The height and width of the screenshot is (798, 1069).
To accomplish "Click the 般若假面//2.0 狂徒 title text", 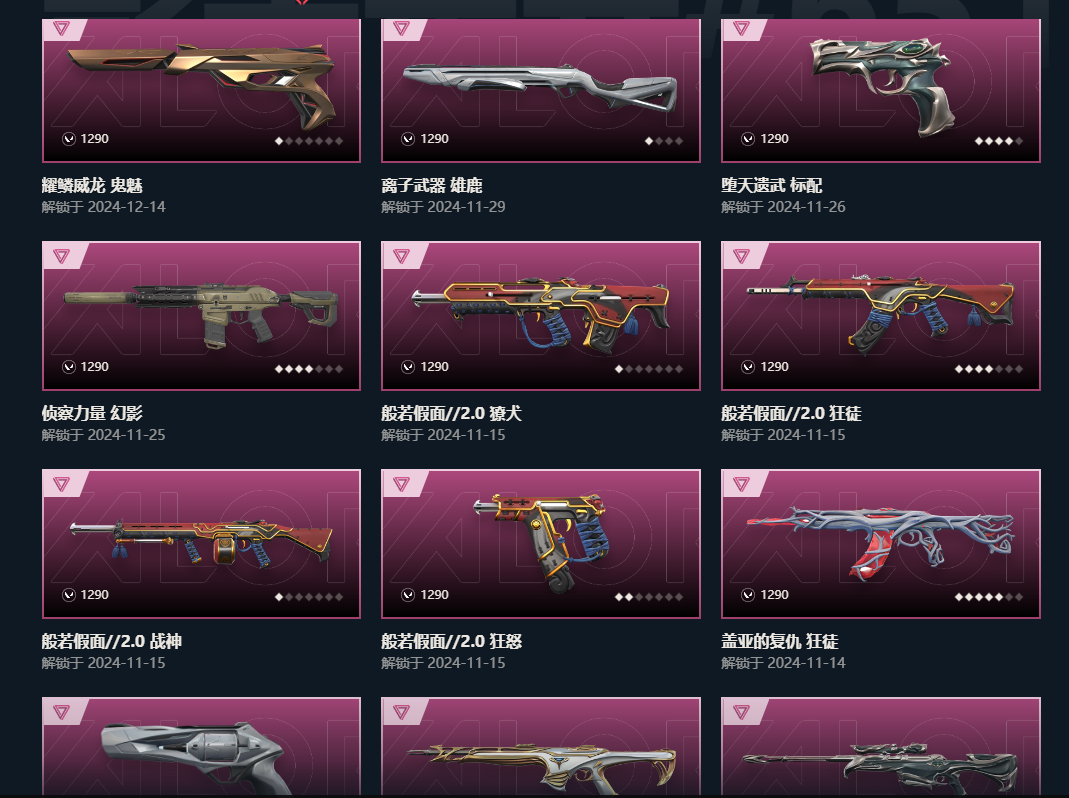I will tap(791, 413).
